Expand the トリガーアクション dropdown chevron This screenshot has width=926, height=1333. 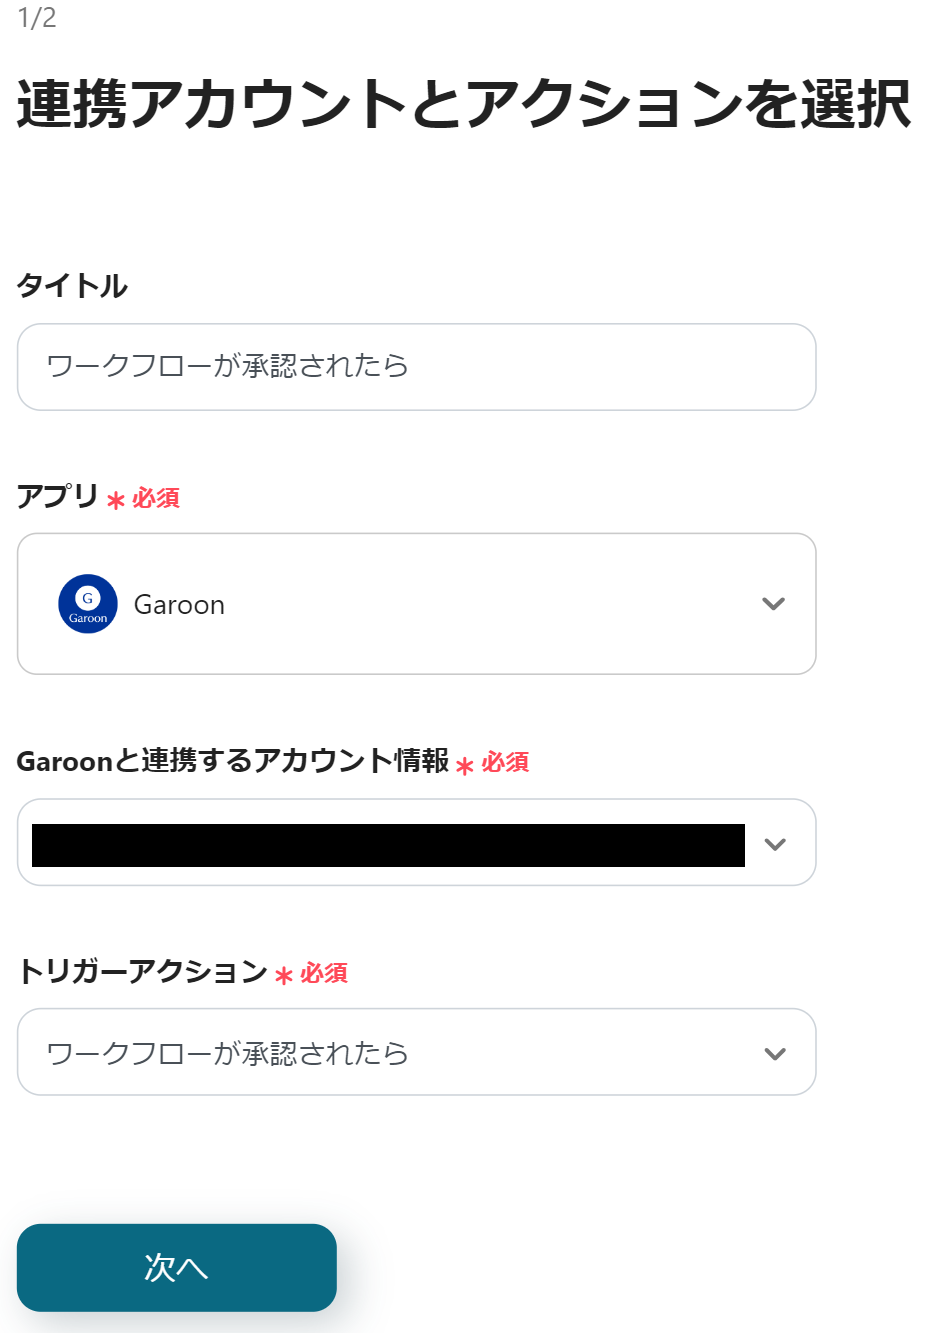[x=774, y=1054]
